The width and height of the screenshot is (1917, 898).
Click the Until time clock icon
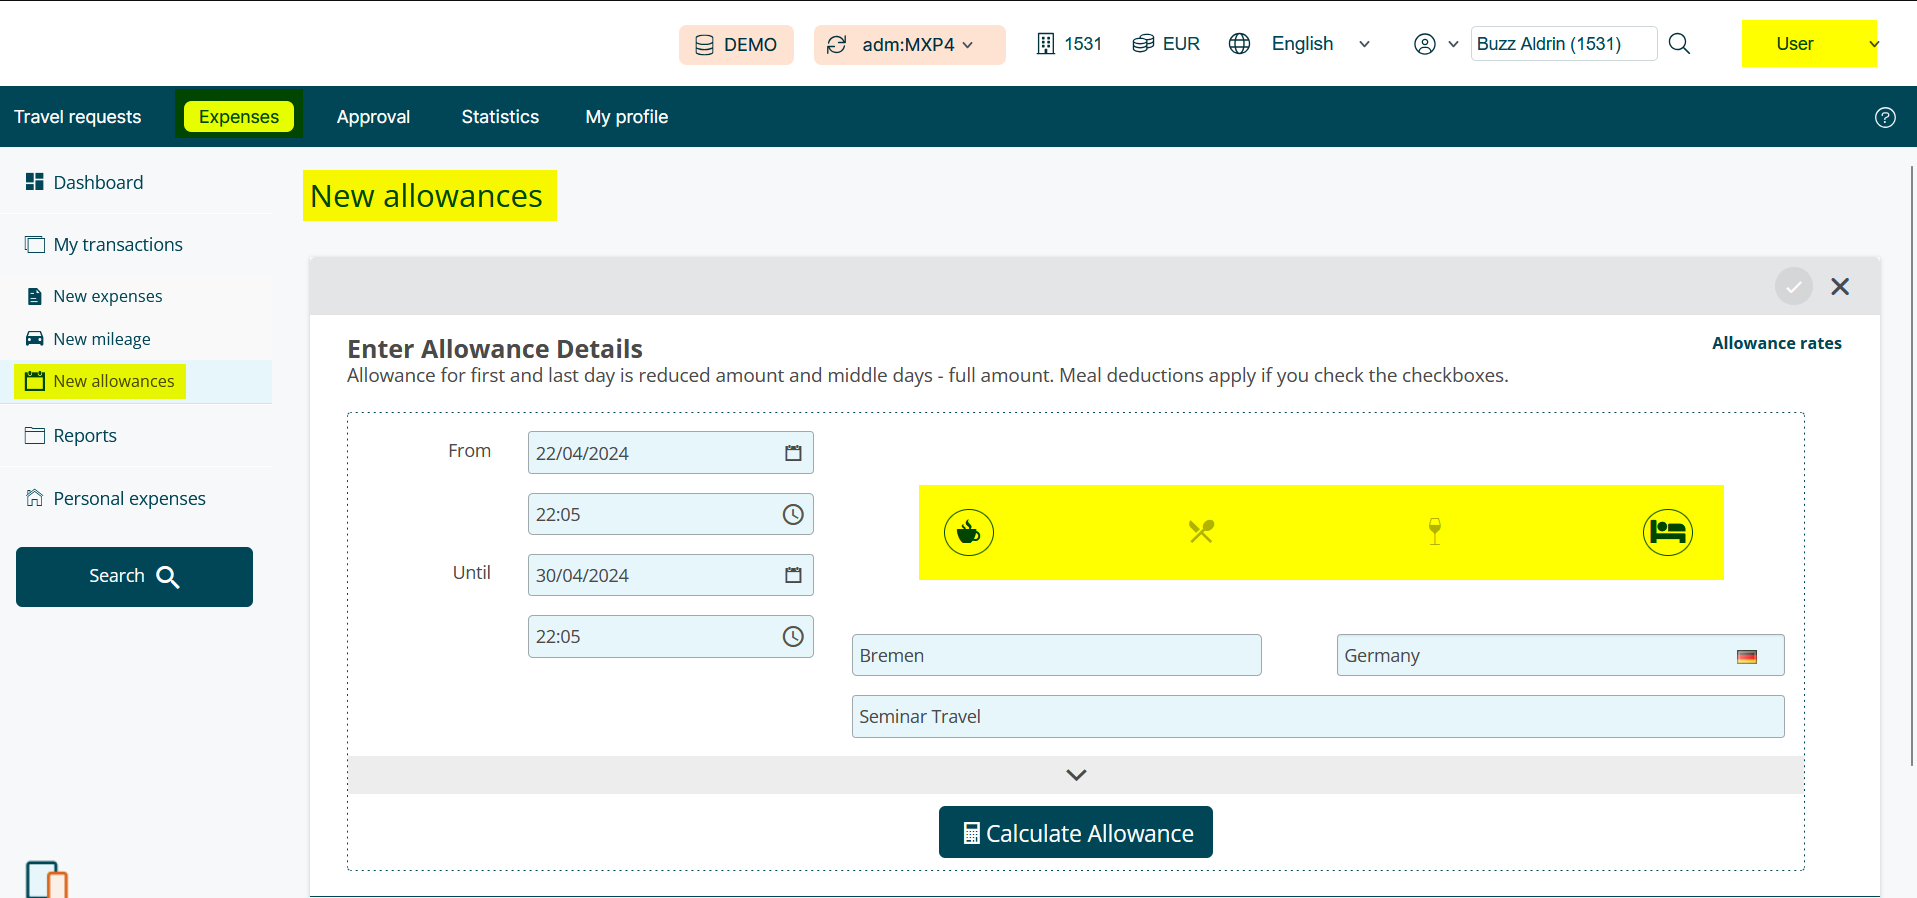pos(793,637)
